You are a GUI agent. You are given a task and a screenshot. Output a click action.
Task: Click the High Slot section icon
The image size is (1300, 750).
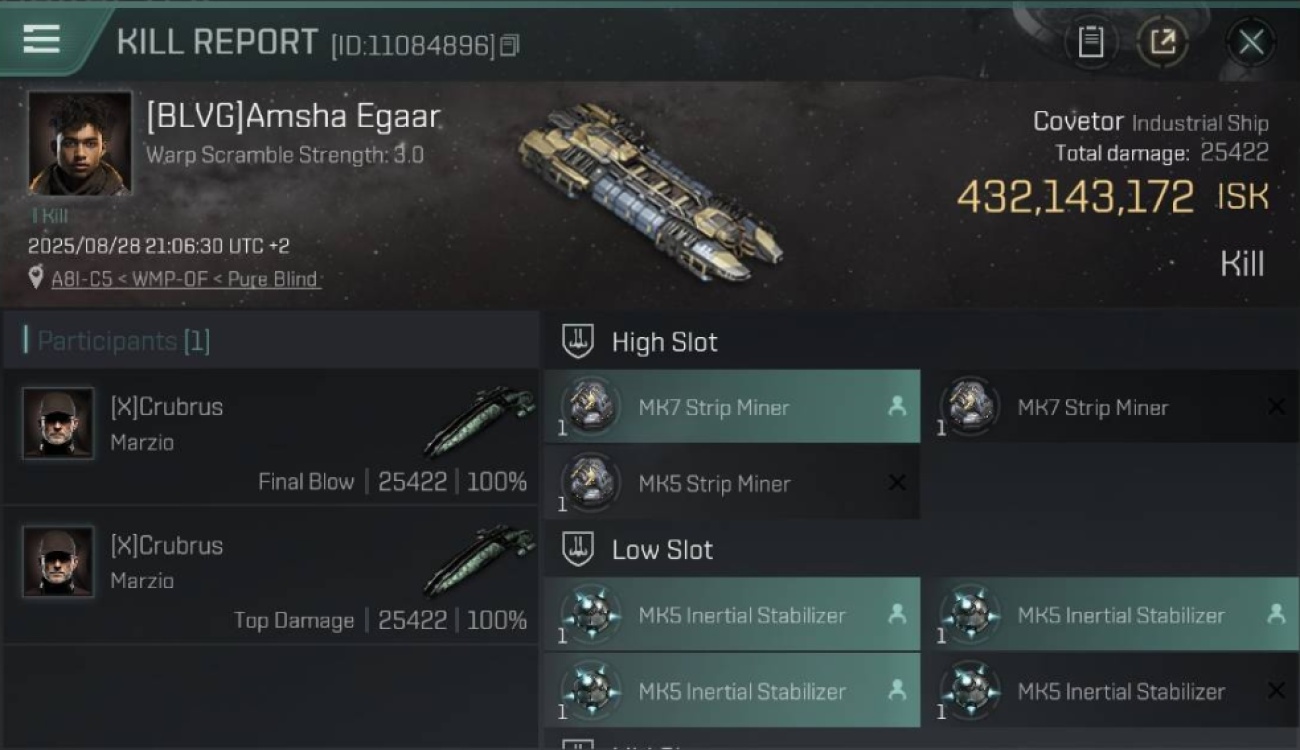(x=577, y=341)
